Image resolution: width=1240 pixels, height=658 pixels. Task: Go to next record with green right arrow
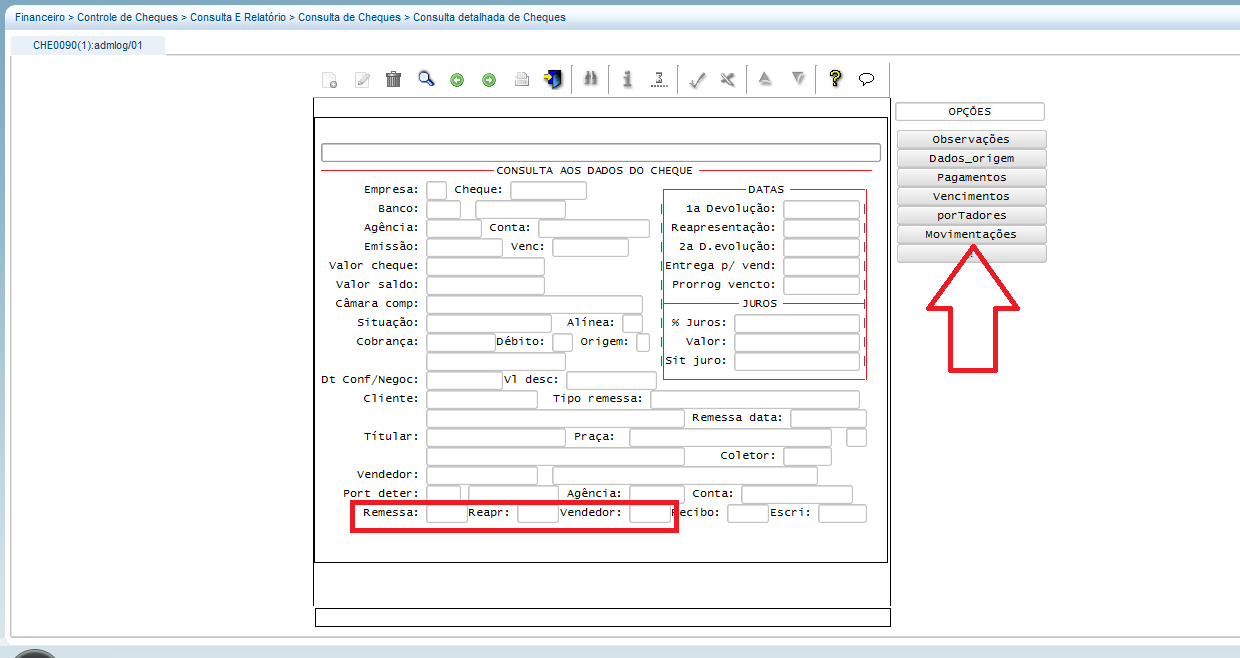click(x=489, y=80)
